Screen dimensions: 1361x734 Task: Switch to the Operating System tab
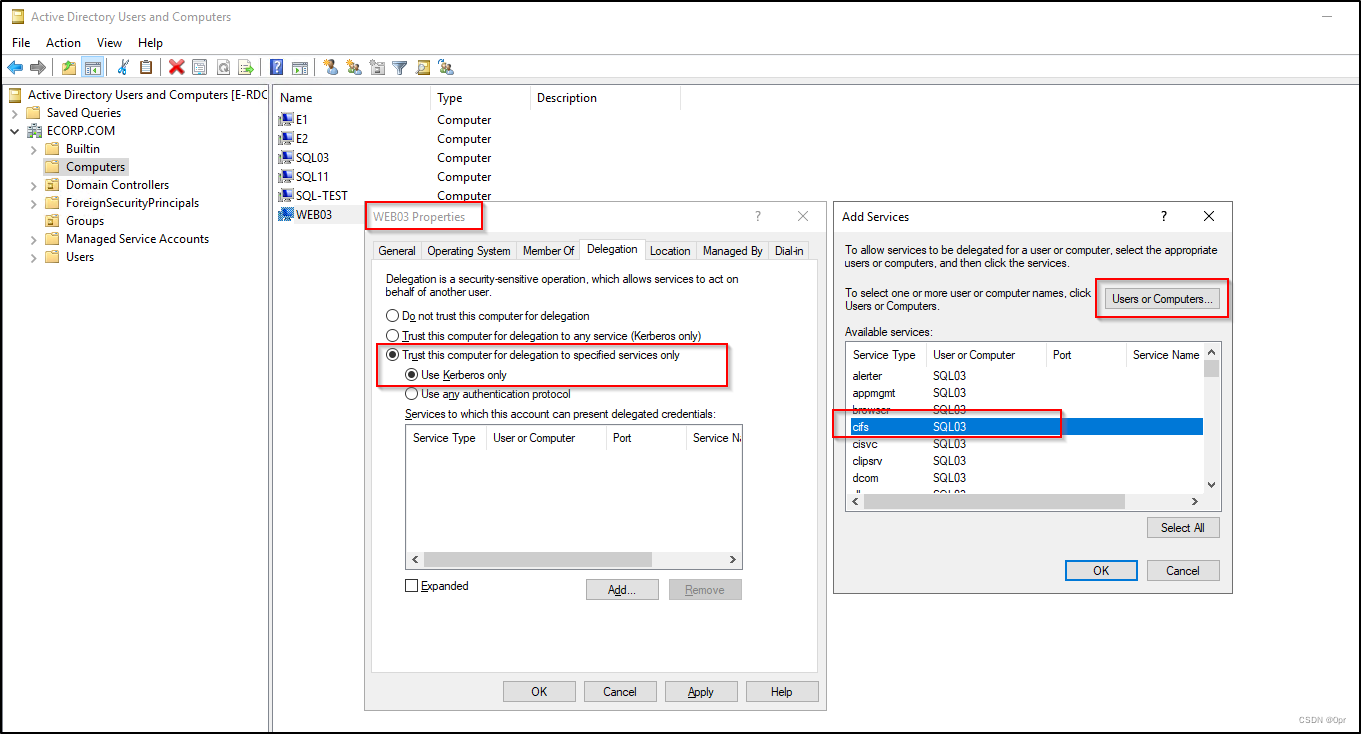tap(469, 251)
